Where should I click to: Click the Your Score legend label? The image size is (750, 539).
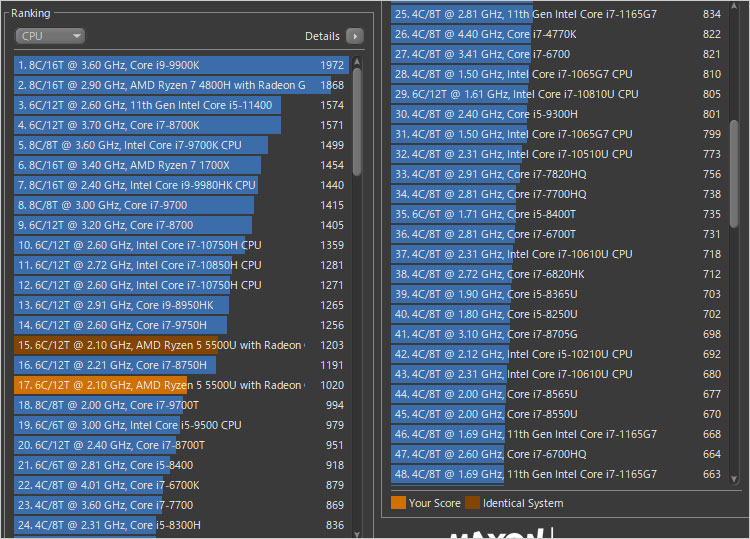434,503
